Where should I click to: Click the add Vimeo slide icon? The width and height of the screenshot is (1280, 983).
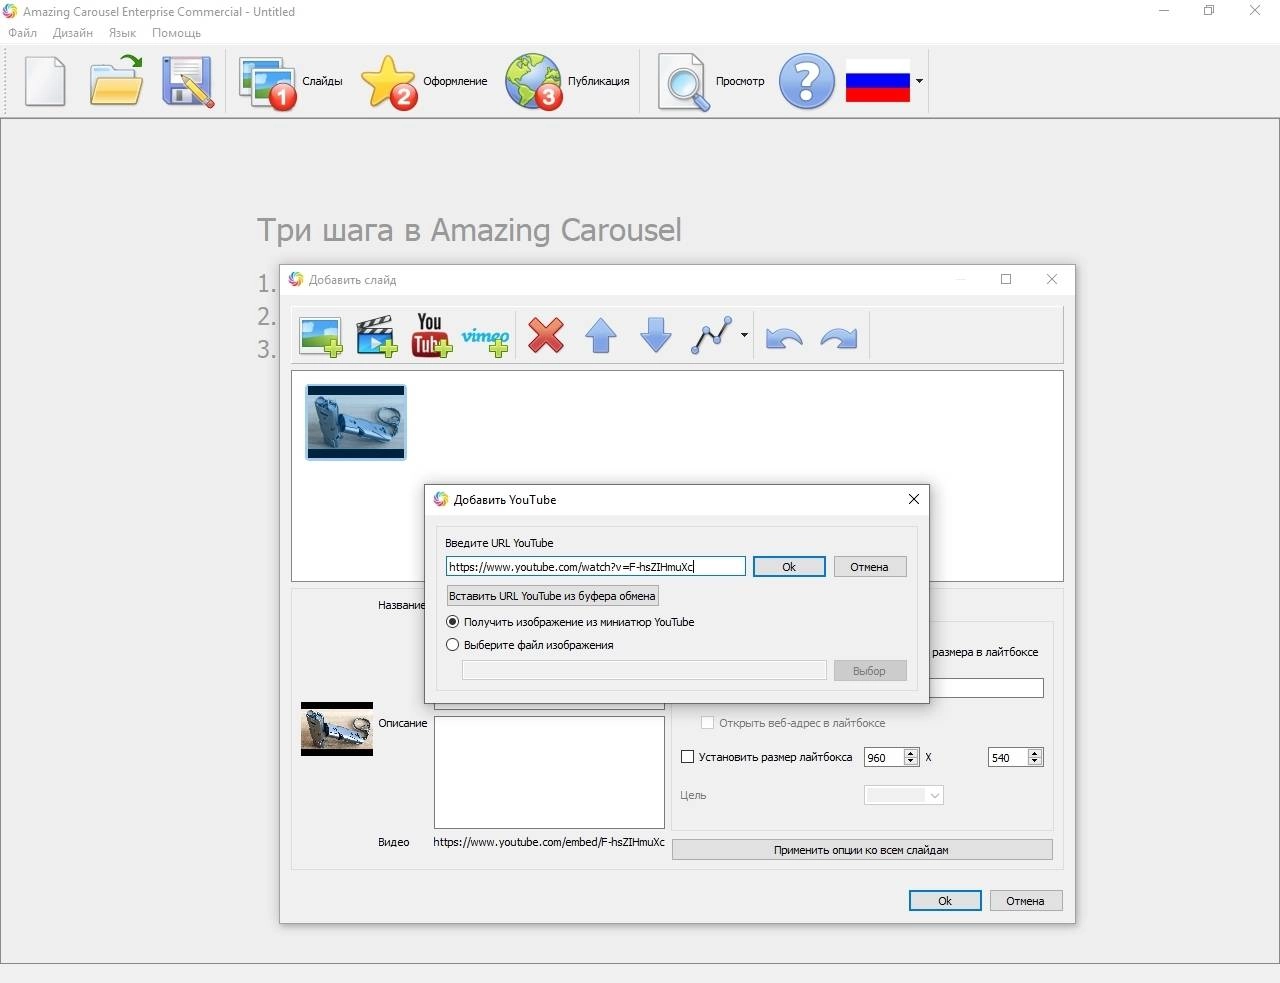click(x=486, y=339)
